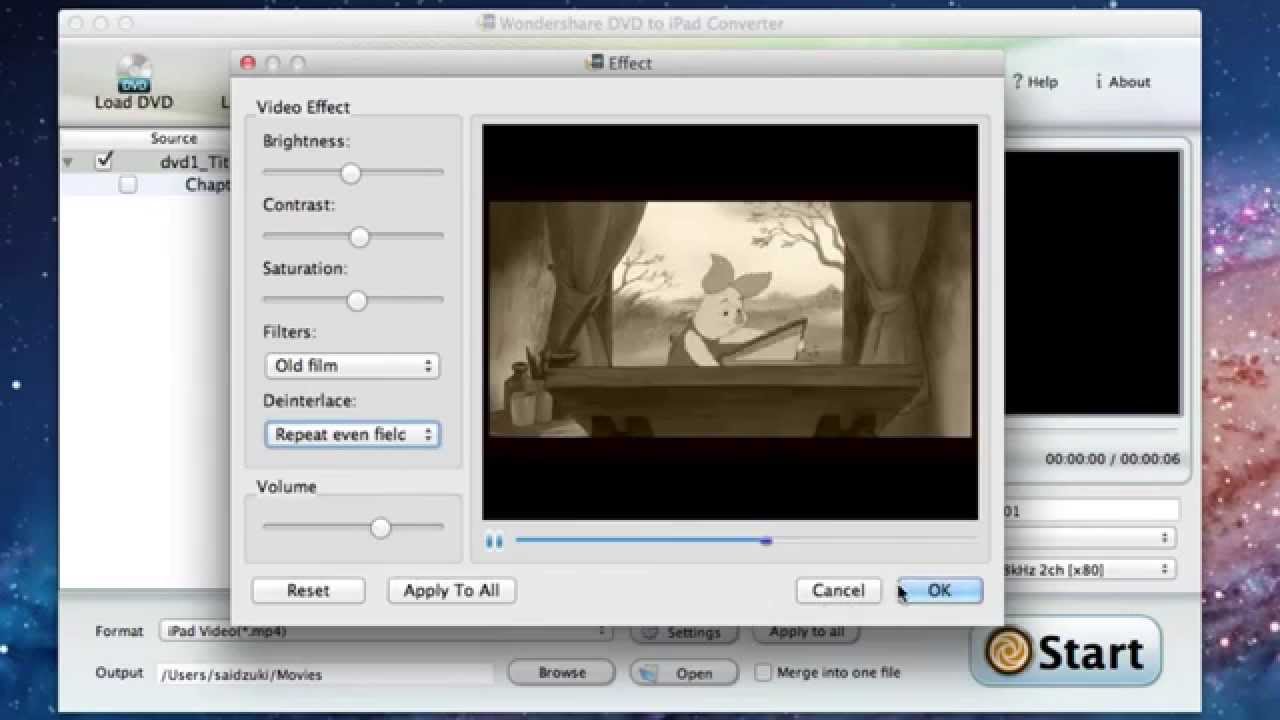The height and width of the screenshot is (720, 1280).
Task: Click the Volume slider handle
Action: [x=380, y=528]
